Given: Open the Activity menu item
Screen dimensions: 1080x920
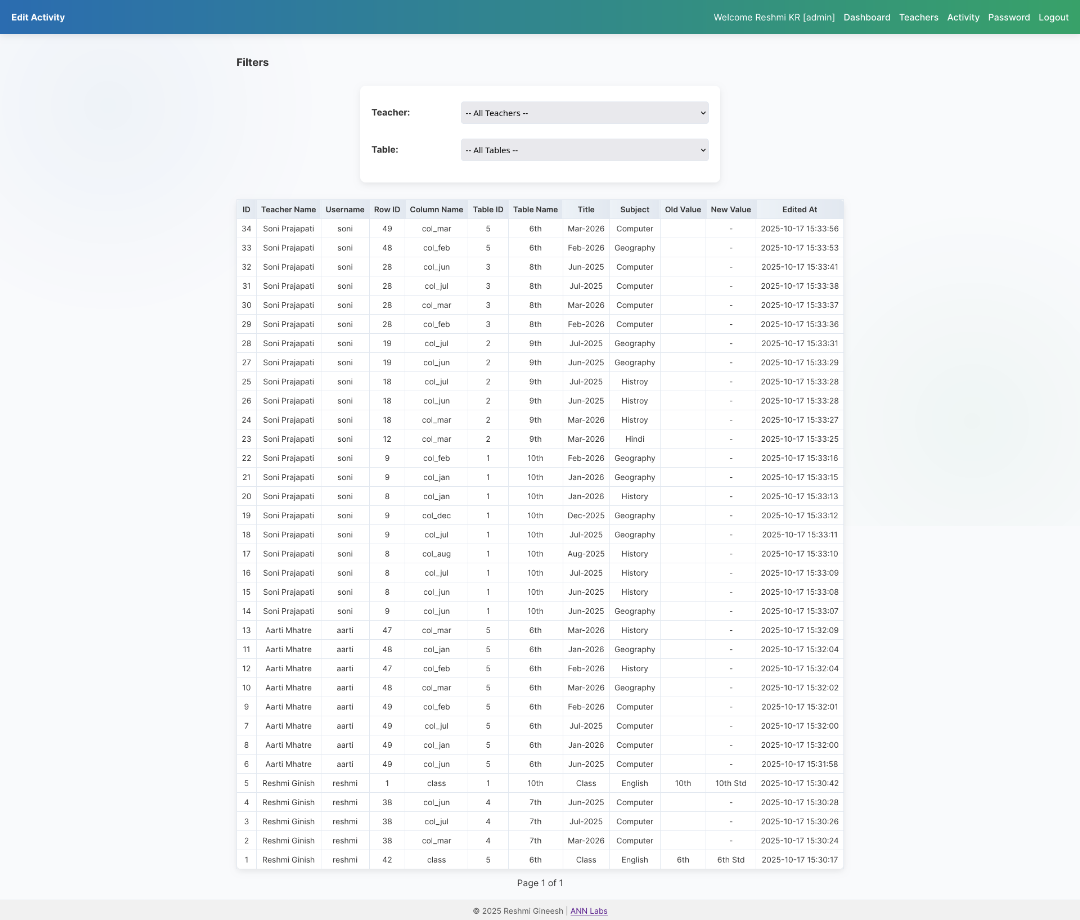Looking at the screenshot, I should click(x=963, y=17).
